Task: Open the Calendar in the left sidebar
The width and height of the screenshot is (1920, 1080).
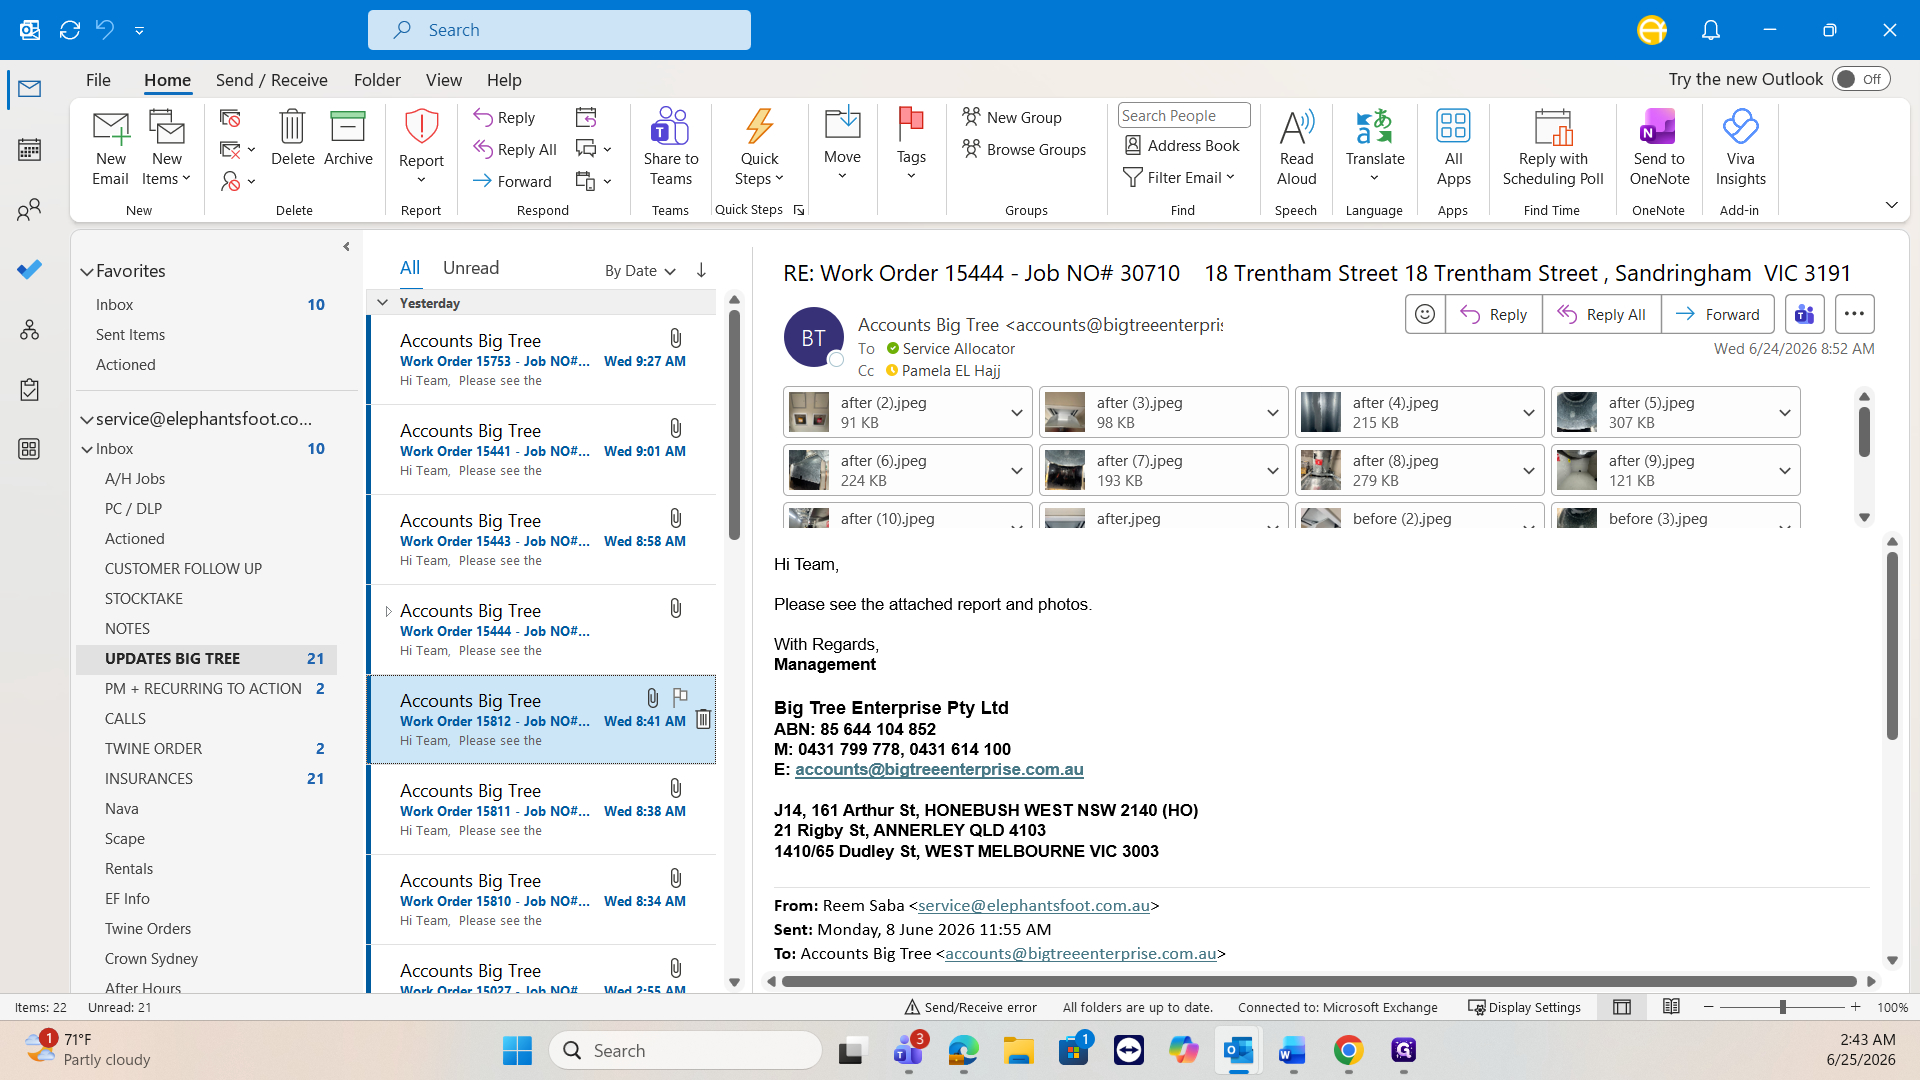Action: [x=29, y=150]
